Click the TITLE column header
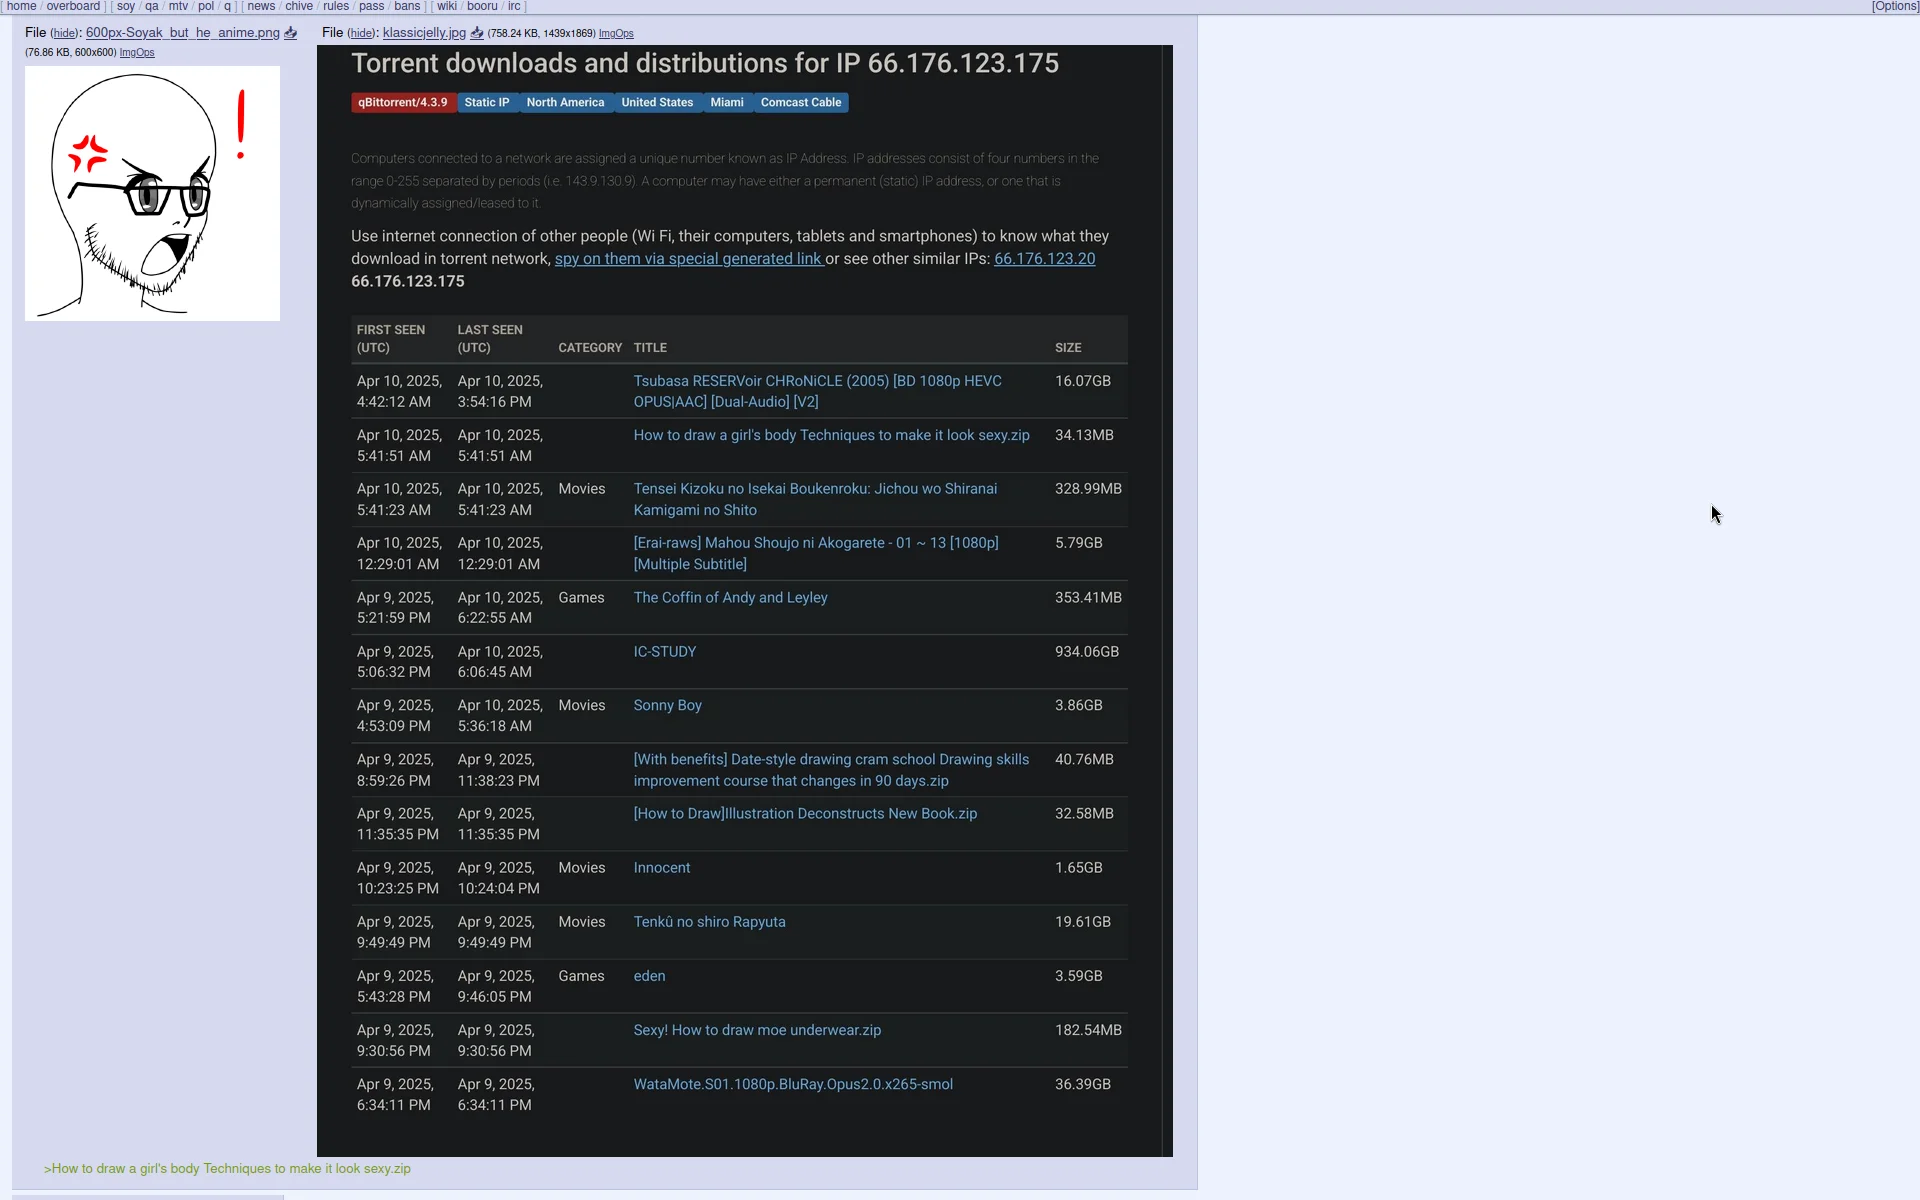The image size is (1920, 1200). pyautogui.click(x=650, y=348)
